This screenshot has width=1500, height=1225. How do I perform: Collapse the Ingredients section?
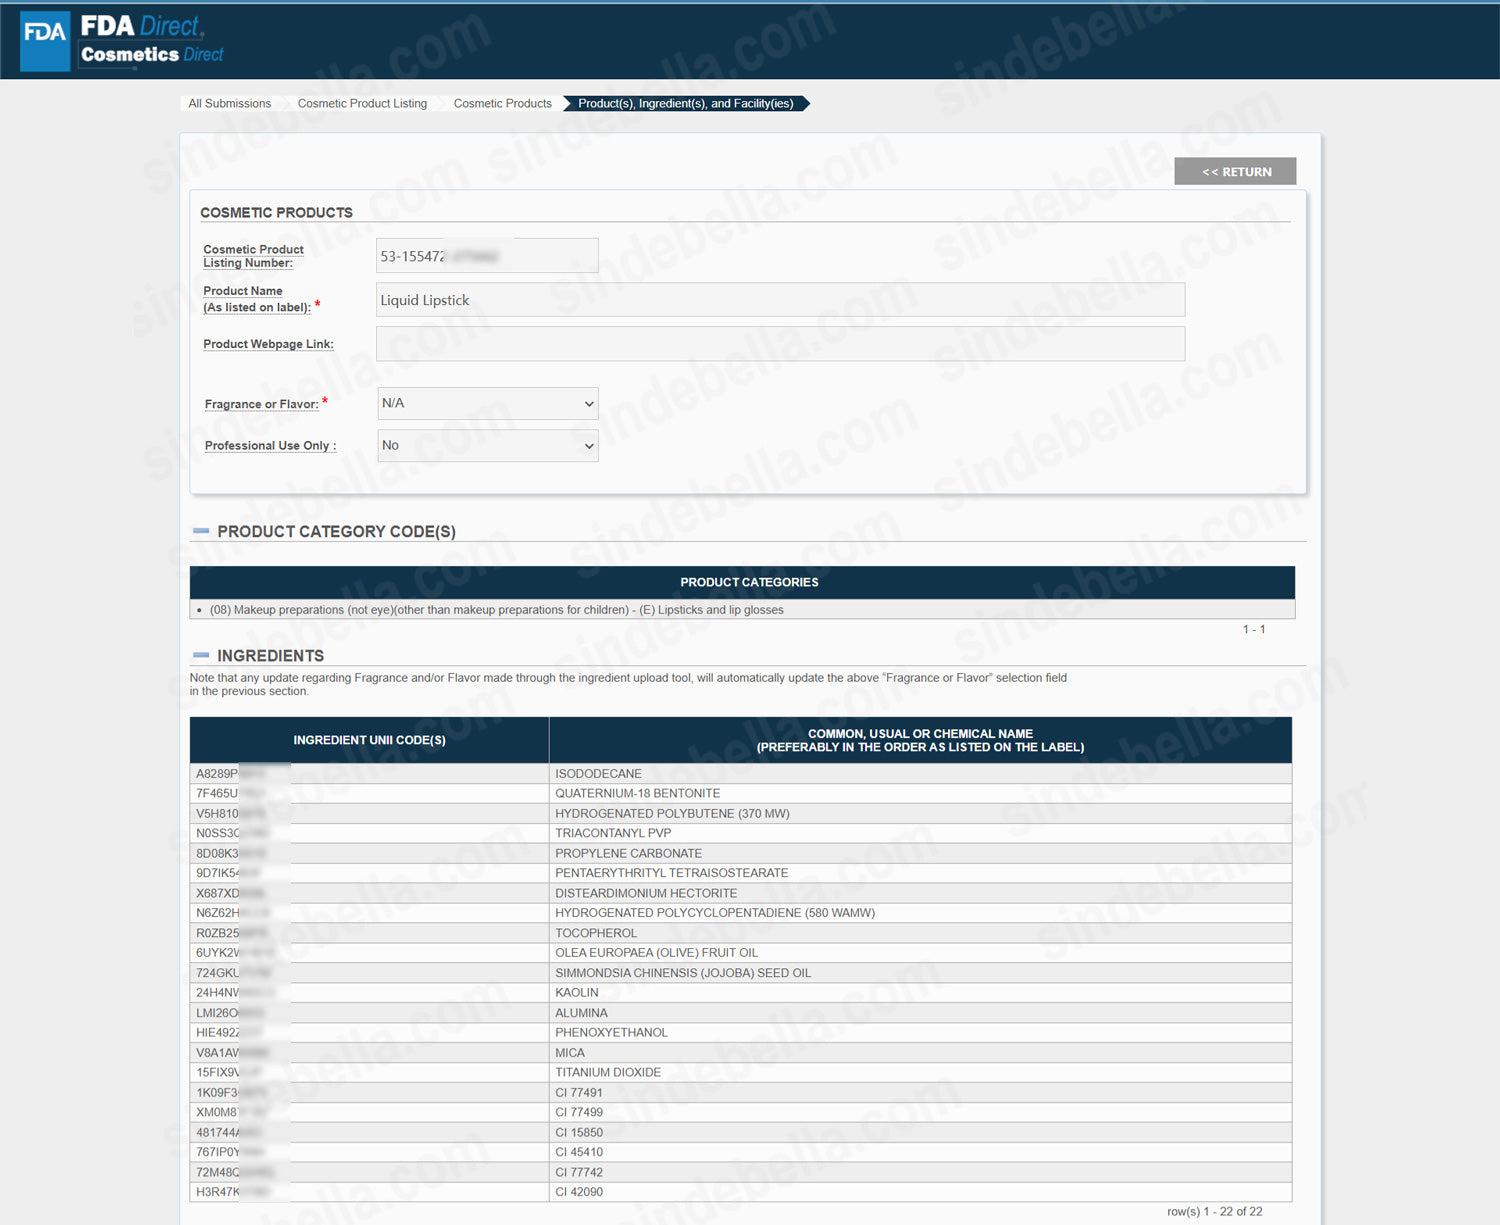(201, 655)
